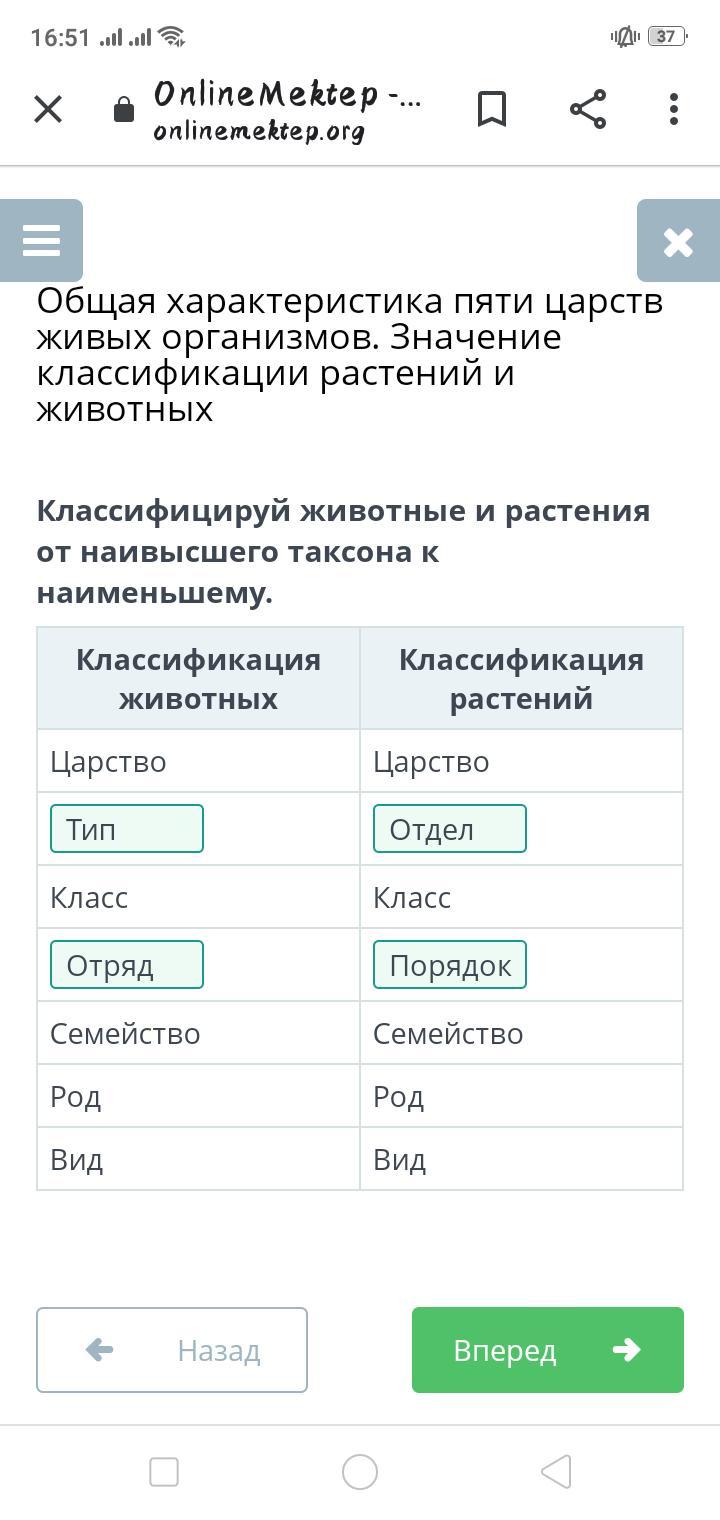Select the Порядок answer box

pos(450,965)
